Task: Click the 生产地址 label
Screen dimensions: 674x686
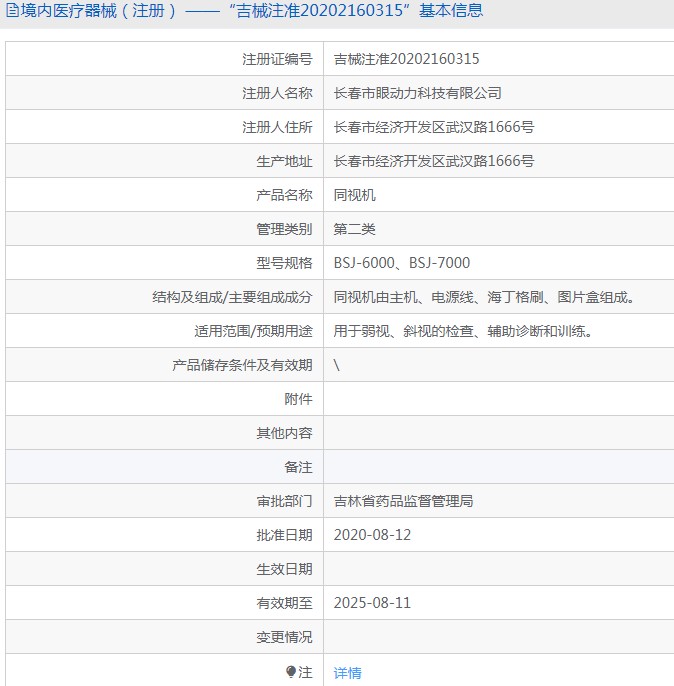Action: [284, 161]
